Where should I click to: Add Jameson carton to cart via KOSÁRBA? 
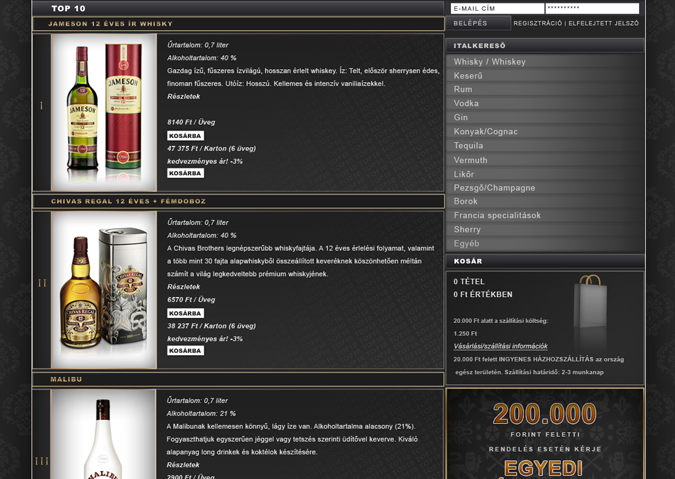point(186,173)
